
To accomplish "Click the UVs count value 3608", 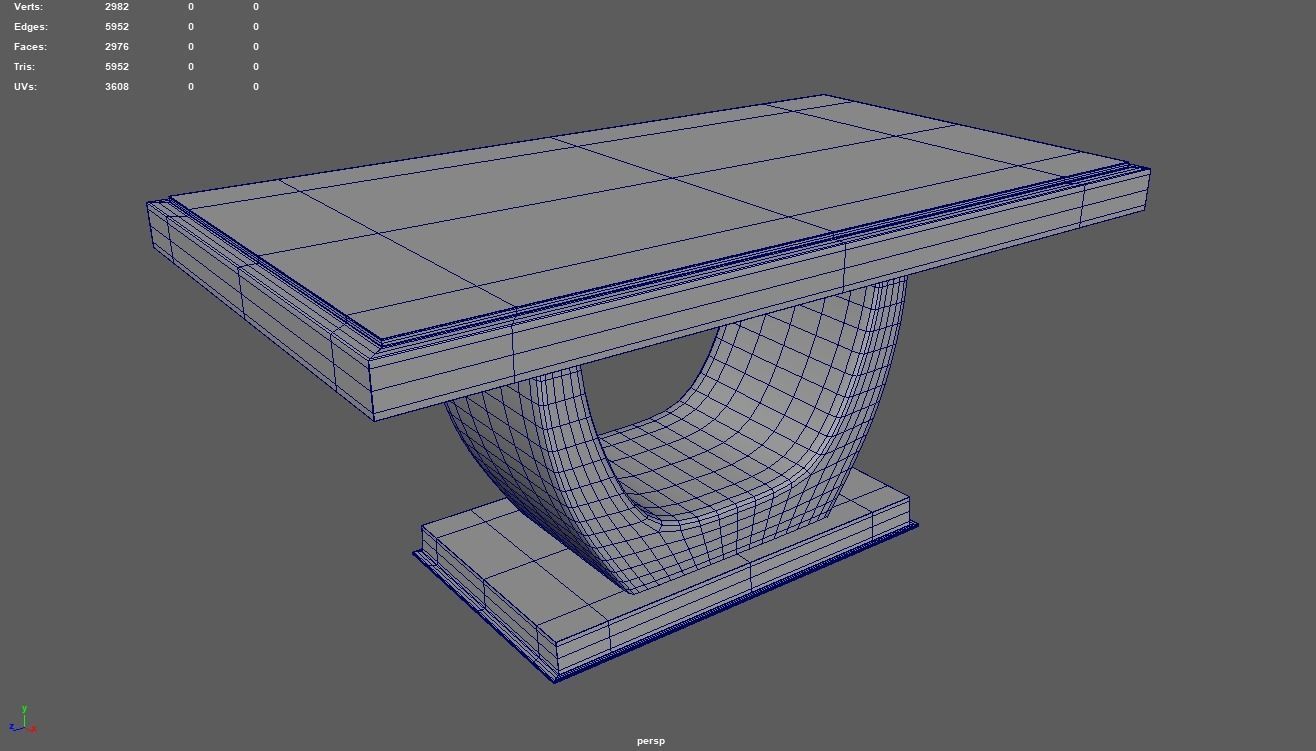I will pos(117,87).
